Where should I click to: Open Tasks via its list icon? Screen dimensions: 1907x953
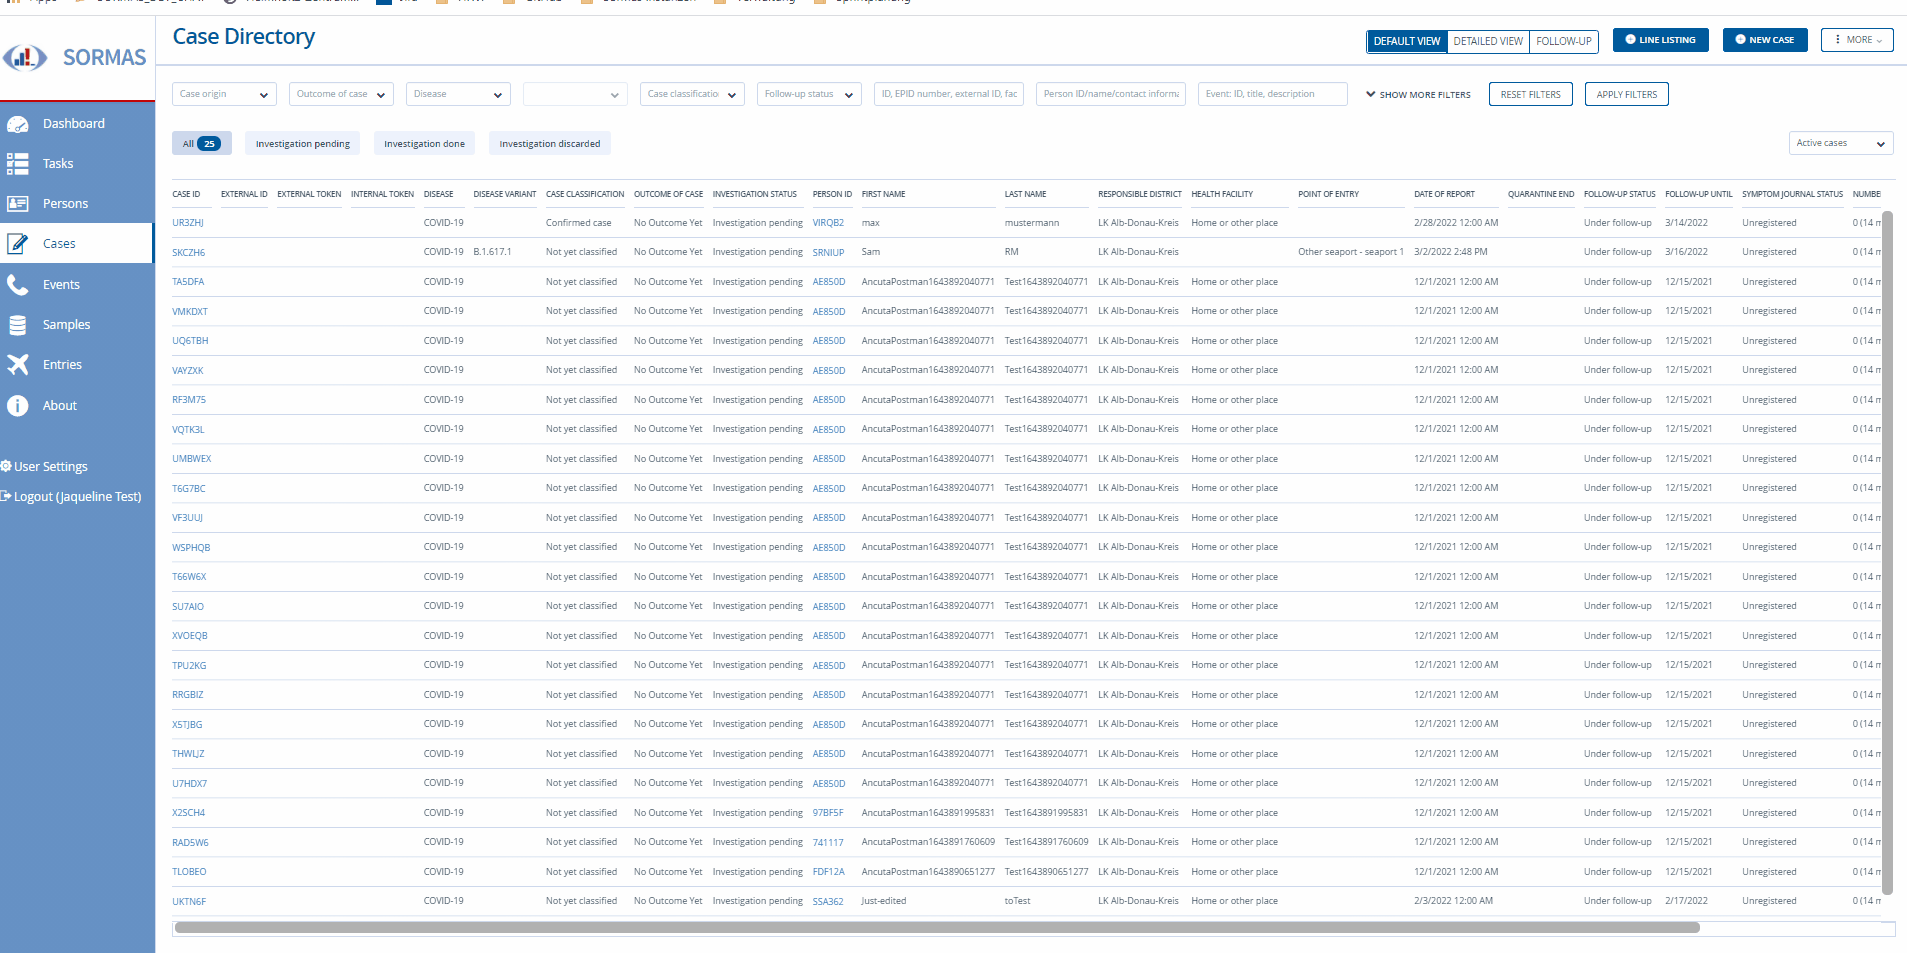(x=18, y=164)
